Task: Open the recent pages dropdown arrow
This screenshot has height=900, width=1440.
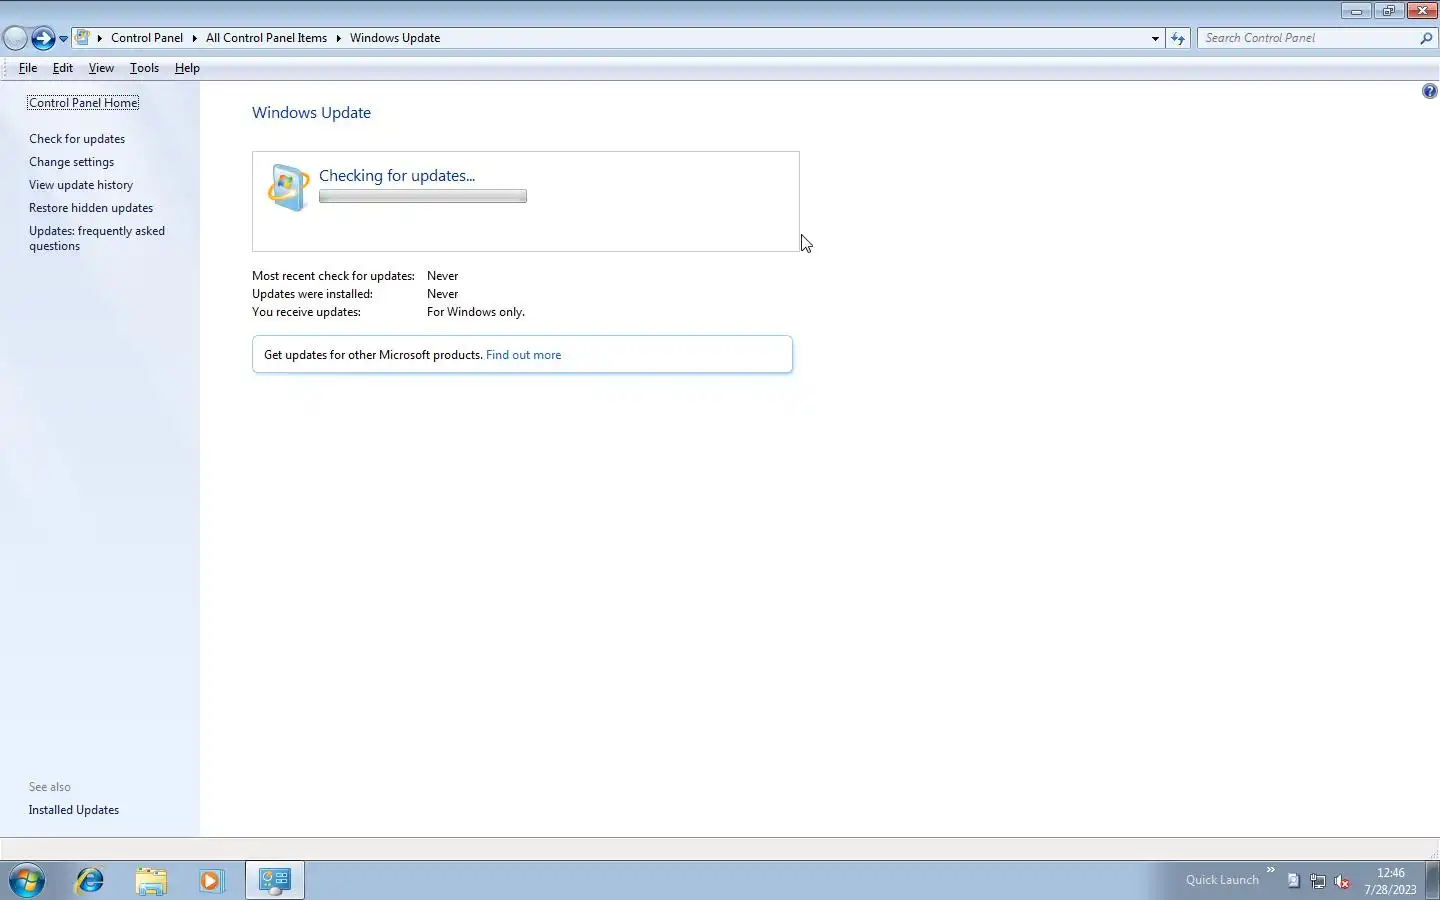Action: (63, 39)
